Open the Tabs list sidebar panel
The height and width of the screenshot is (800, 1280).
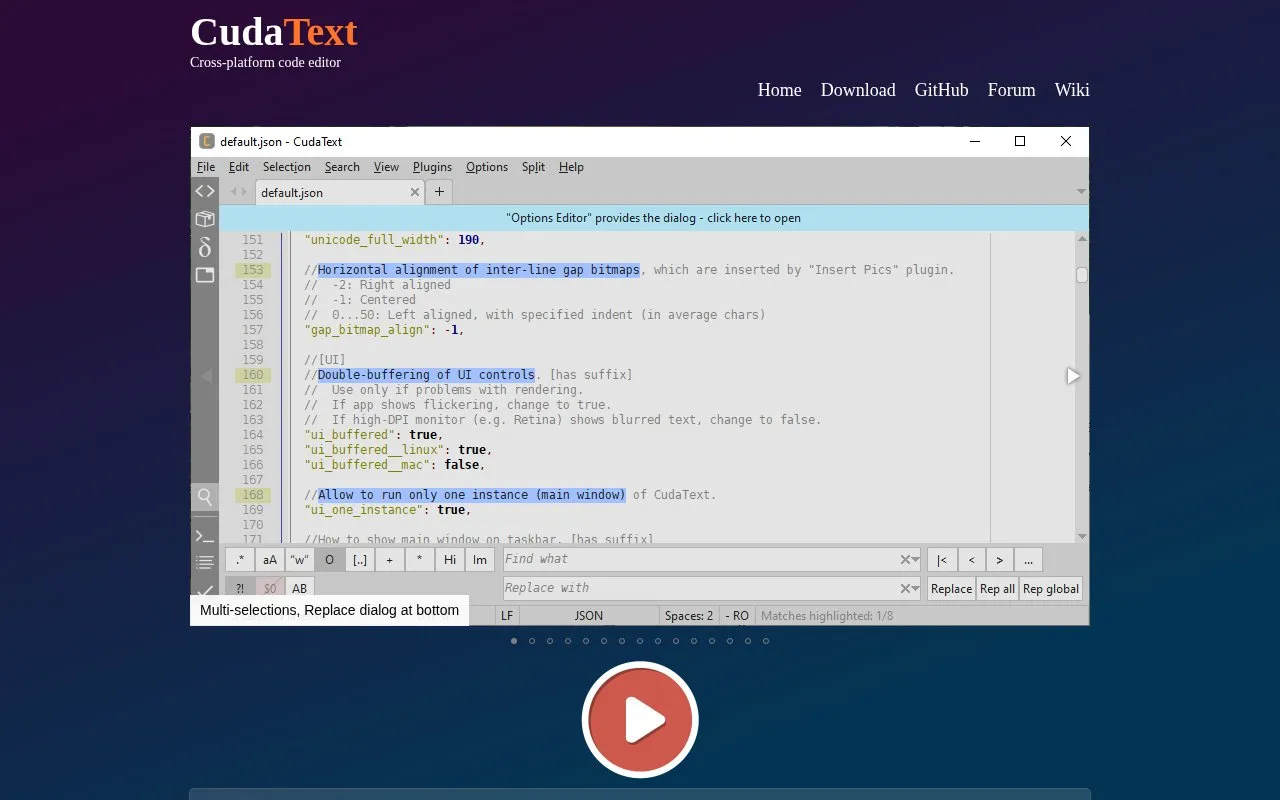[205, 275]
